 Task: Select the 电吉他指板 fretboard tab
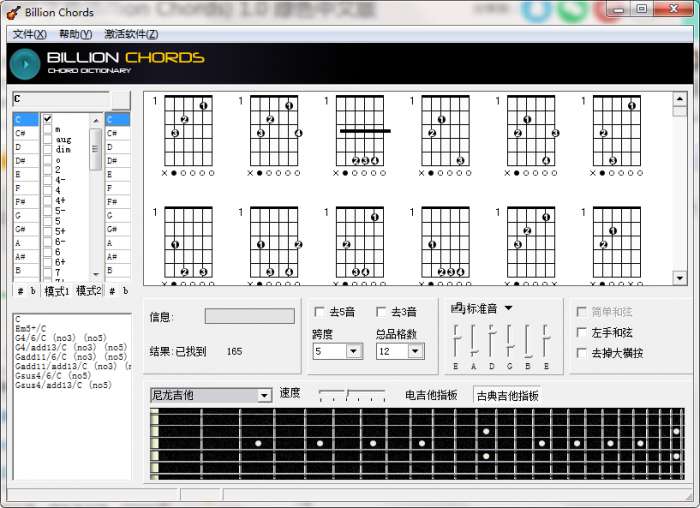(x=431, y=395)
